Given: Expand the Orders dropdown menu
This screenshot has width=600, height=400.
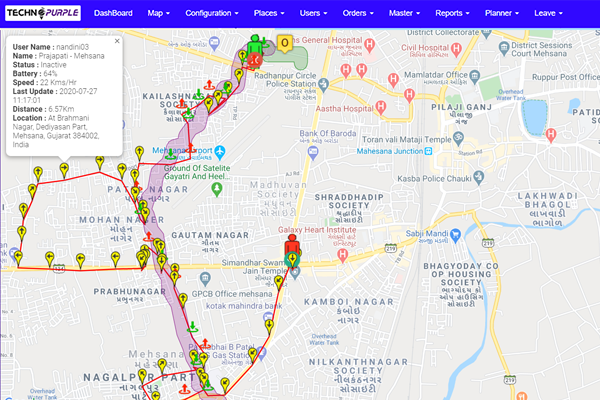Looking at the screenshot, I should 358,13.
